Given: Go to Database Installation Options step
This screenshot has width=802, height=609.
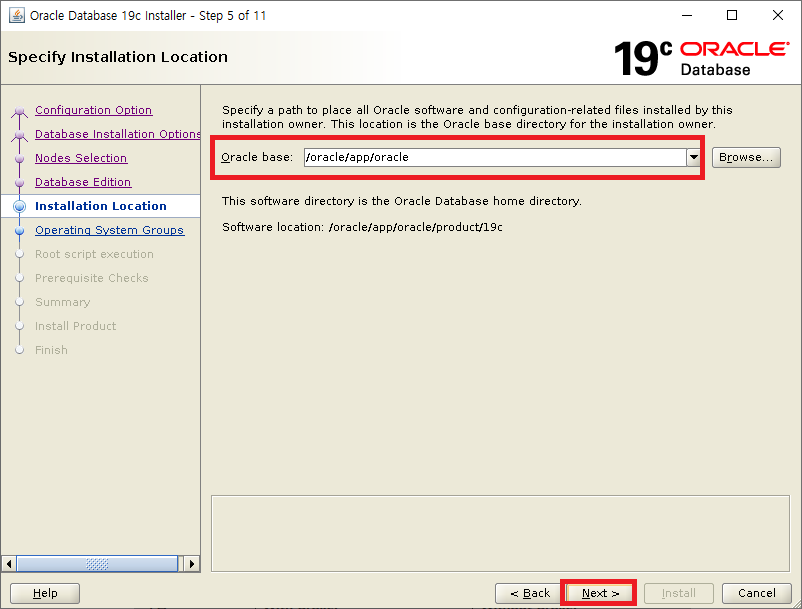Looking at the screenshot, I should tap(118, 134).
